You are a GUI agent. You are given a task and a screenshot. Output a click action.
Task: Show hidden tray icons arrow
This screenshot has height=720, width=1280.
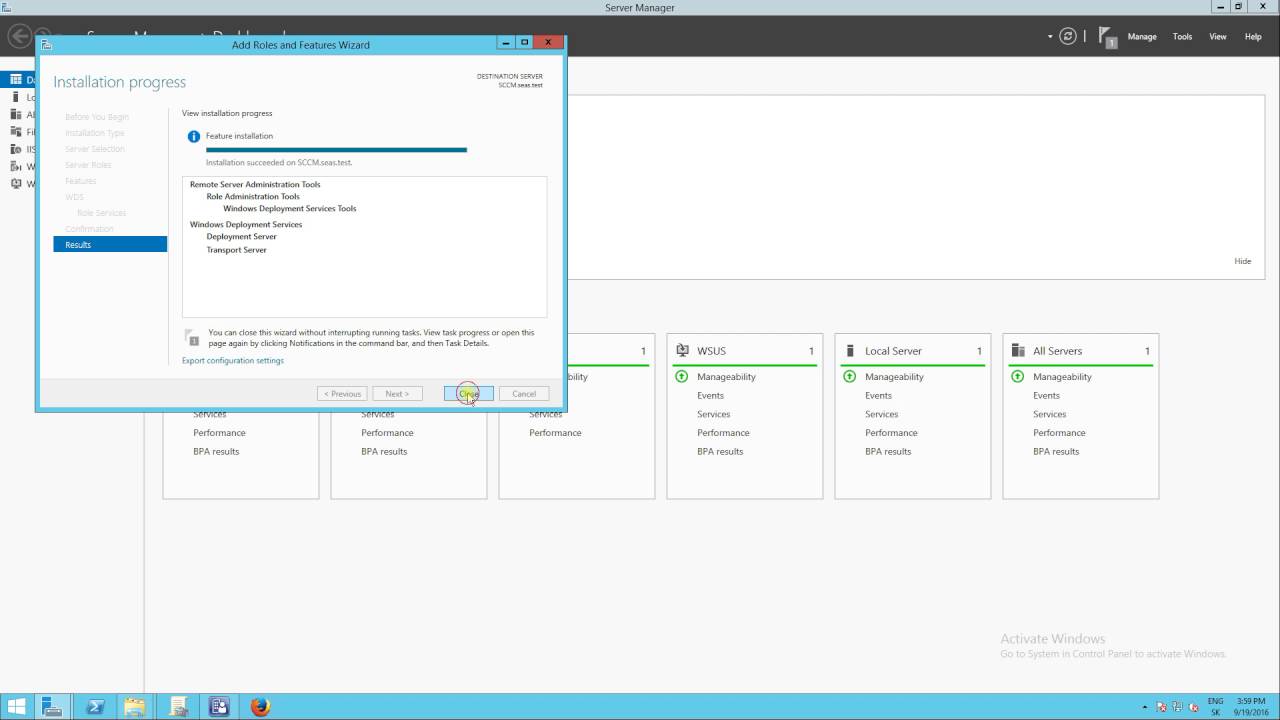click(1146, 707)
